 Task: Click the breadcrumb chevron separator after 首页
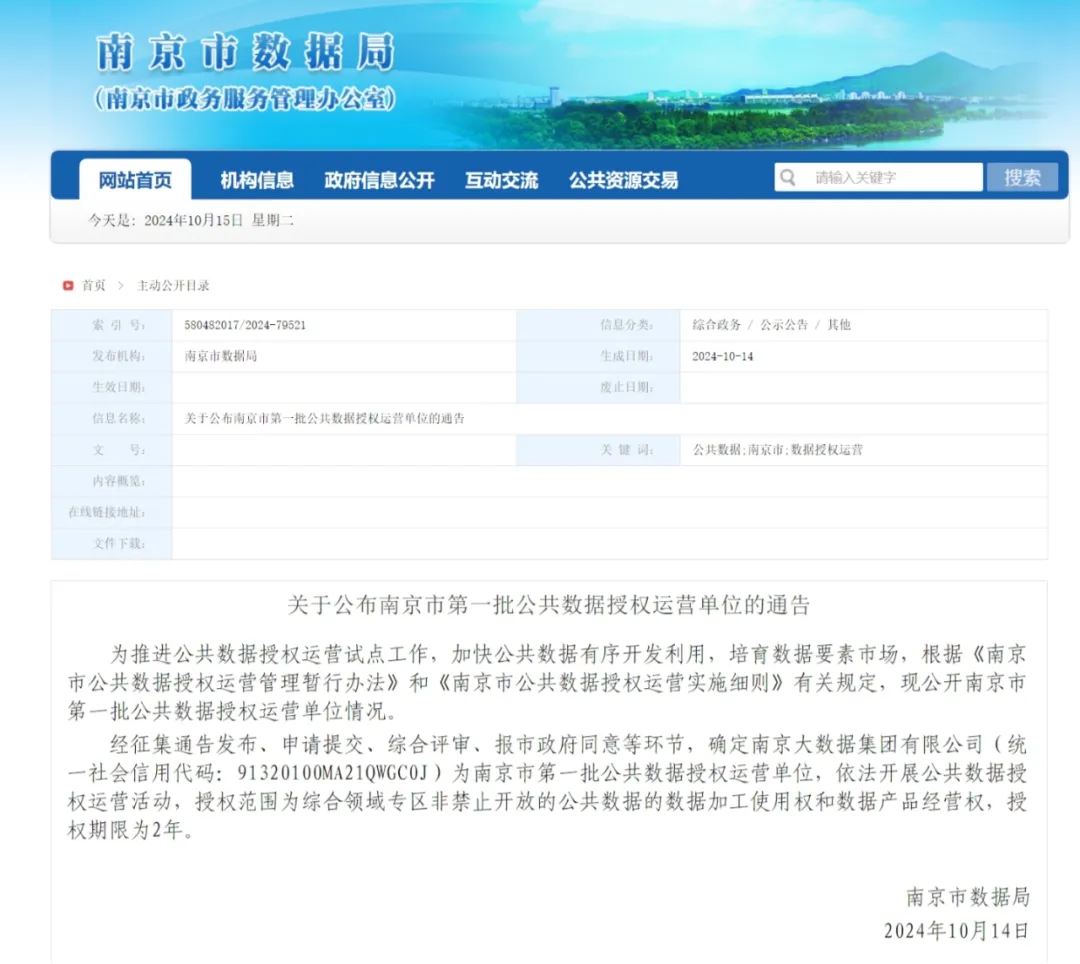coord(120,285)
